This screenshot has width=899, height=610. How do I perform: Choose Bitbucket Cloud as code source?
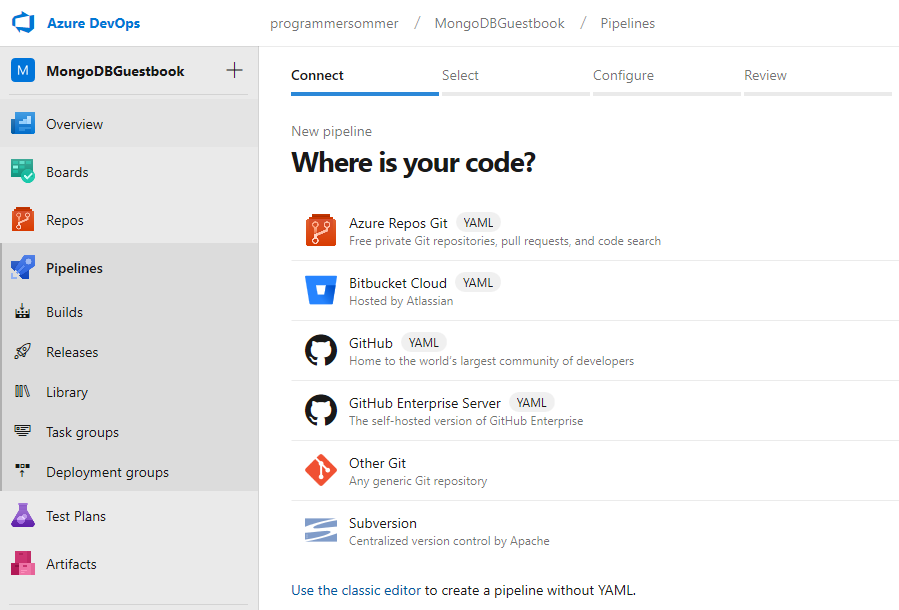(x=397, y=283)
